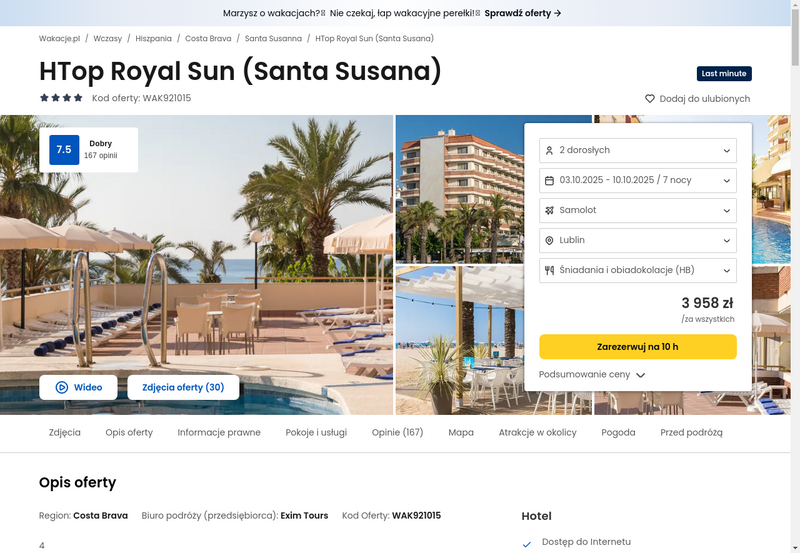Viewport: 800px width, 553px height.
Task: Expand the date range 03.10.2025 dropdown
Action: click(x=638, y=181)
